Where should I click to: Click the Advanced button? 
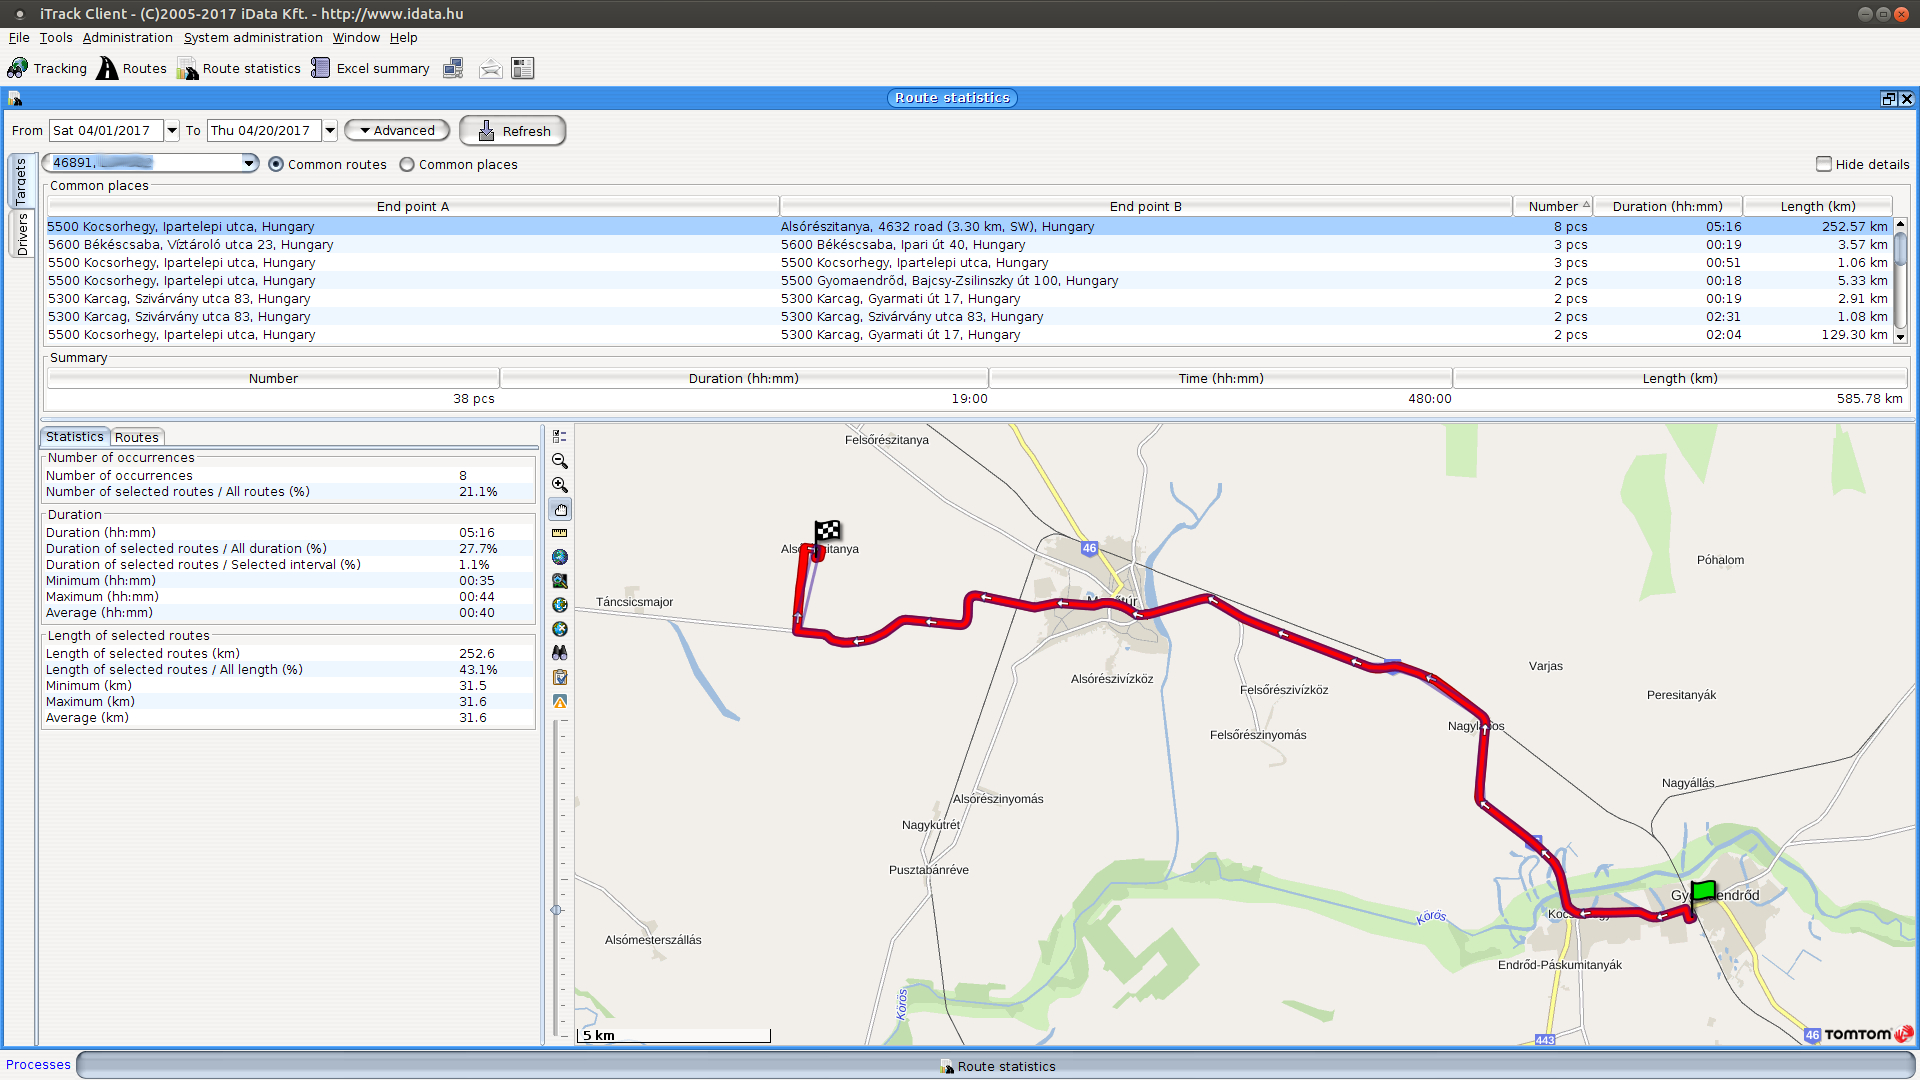click(397, 131)
